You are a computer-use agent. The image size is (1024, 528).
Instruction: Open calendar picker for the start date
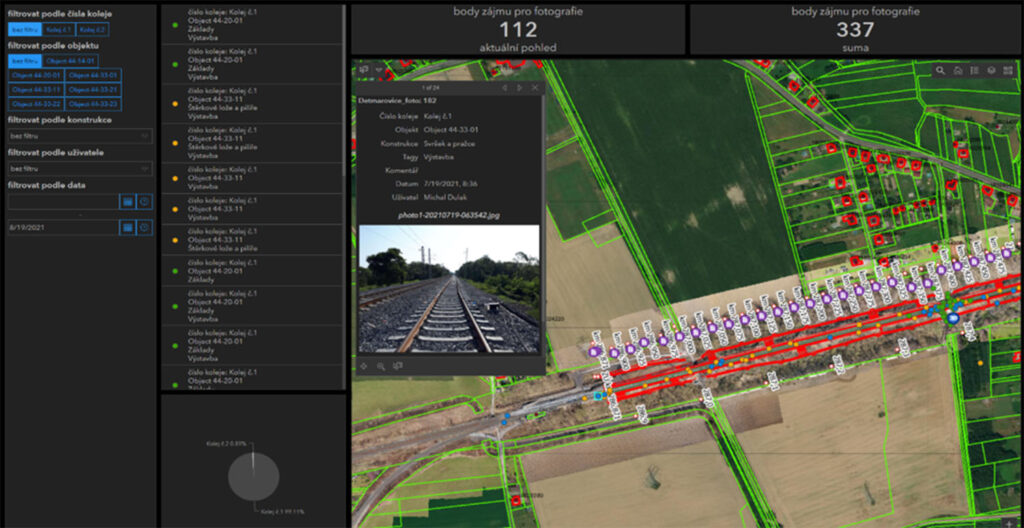pyautogui.click(x=128, y=201)
